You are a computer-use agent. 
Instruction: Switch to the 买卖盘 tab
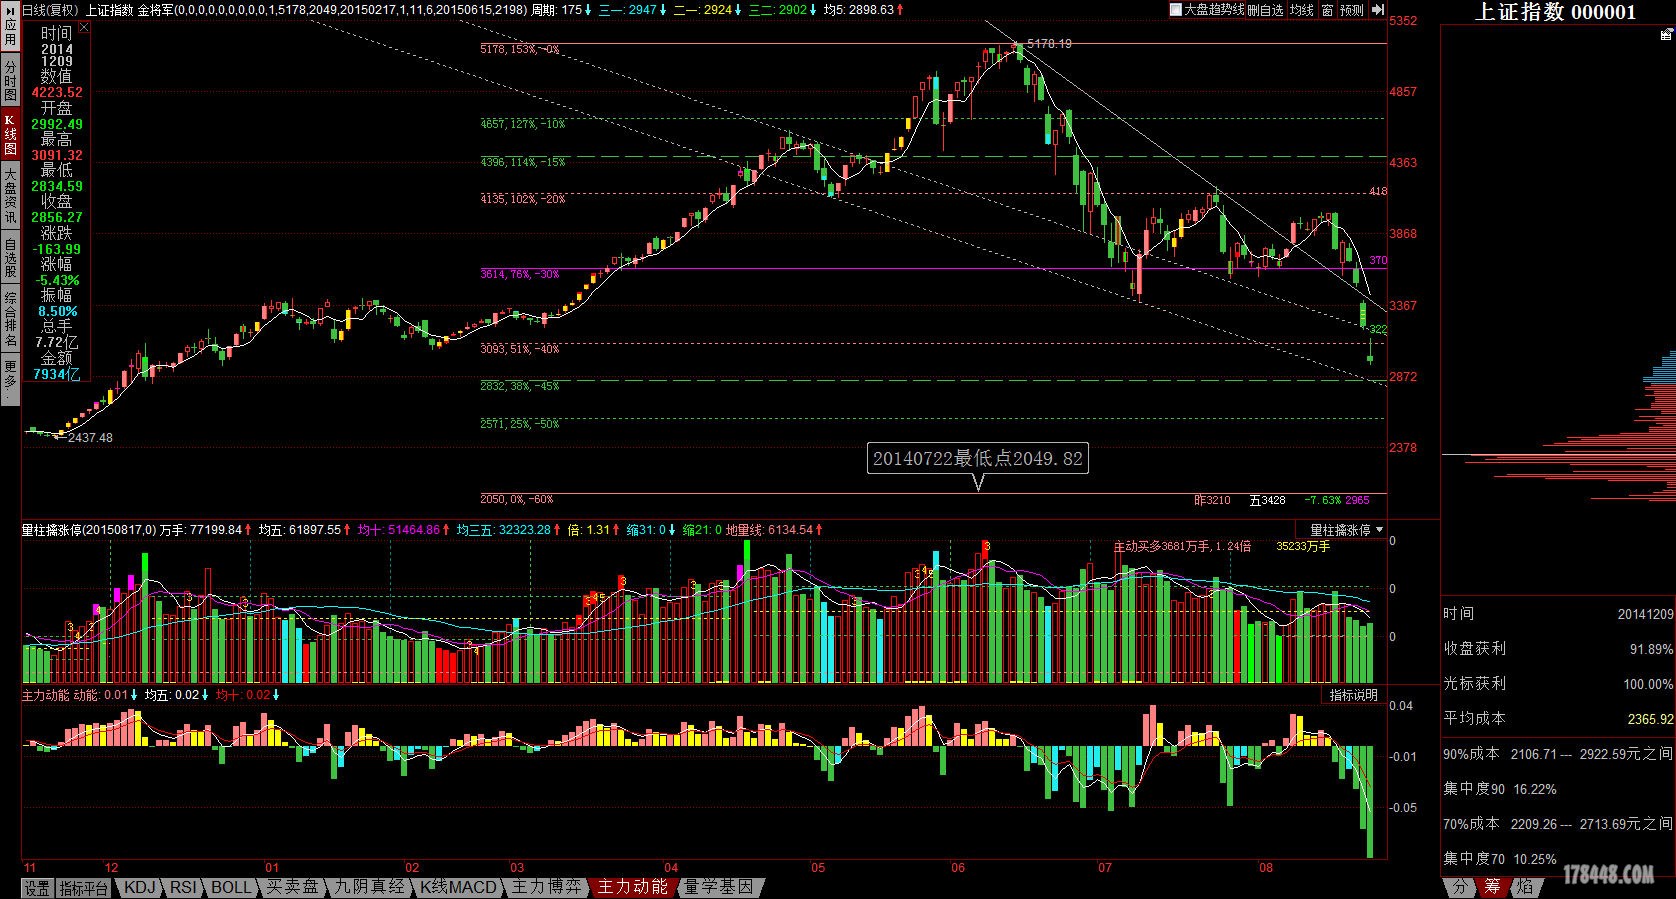(x=293, y=887)
